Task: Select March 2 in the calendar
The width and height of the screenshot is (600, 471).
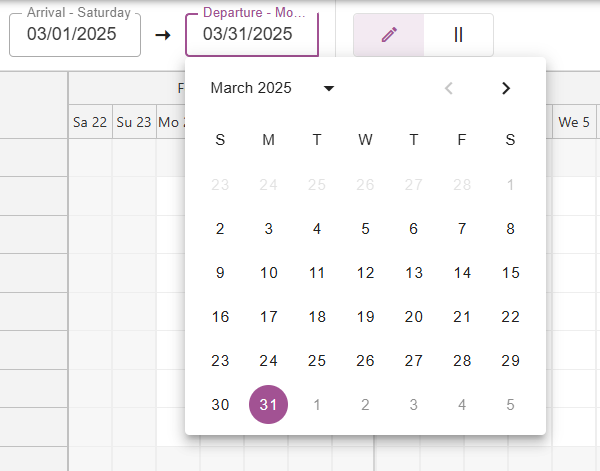Action: click(x=220, y=229)
